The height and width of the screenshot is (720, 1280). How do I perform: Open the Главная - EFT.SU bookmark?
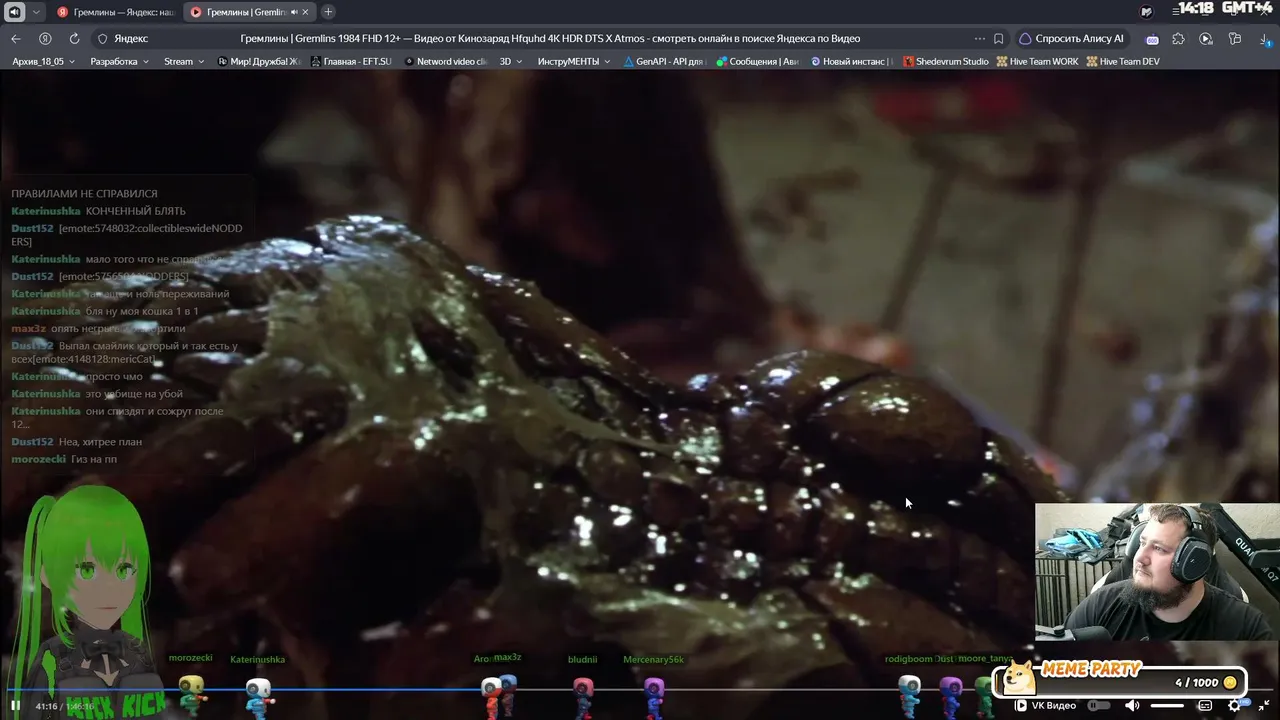pos(352,62)
